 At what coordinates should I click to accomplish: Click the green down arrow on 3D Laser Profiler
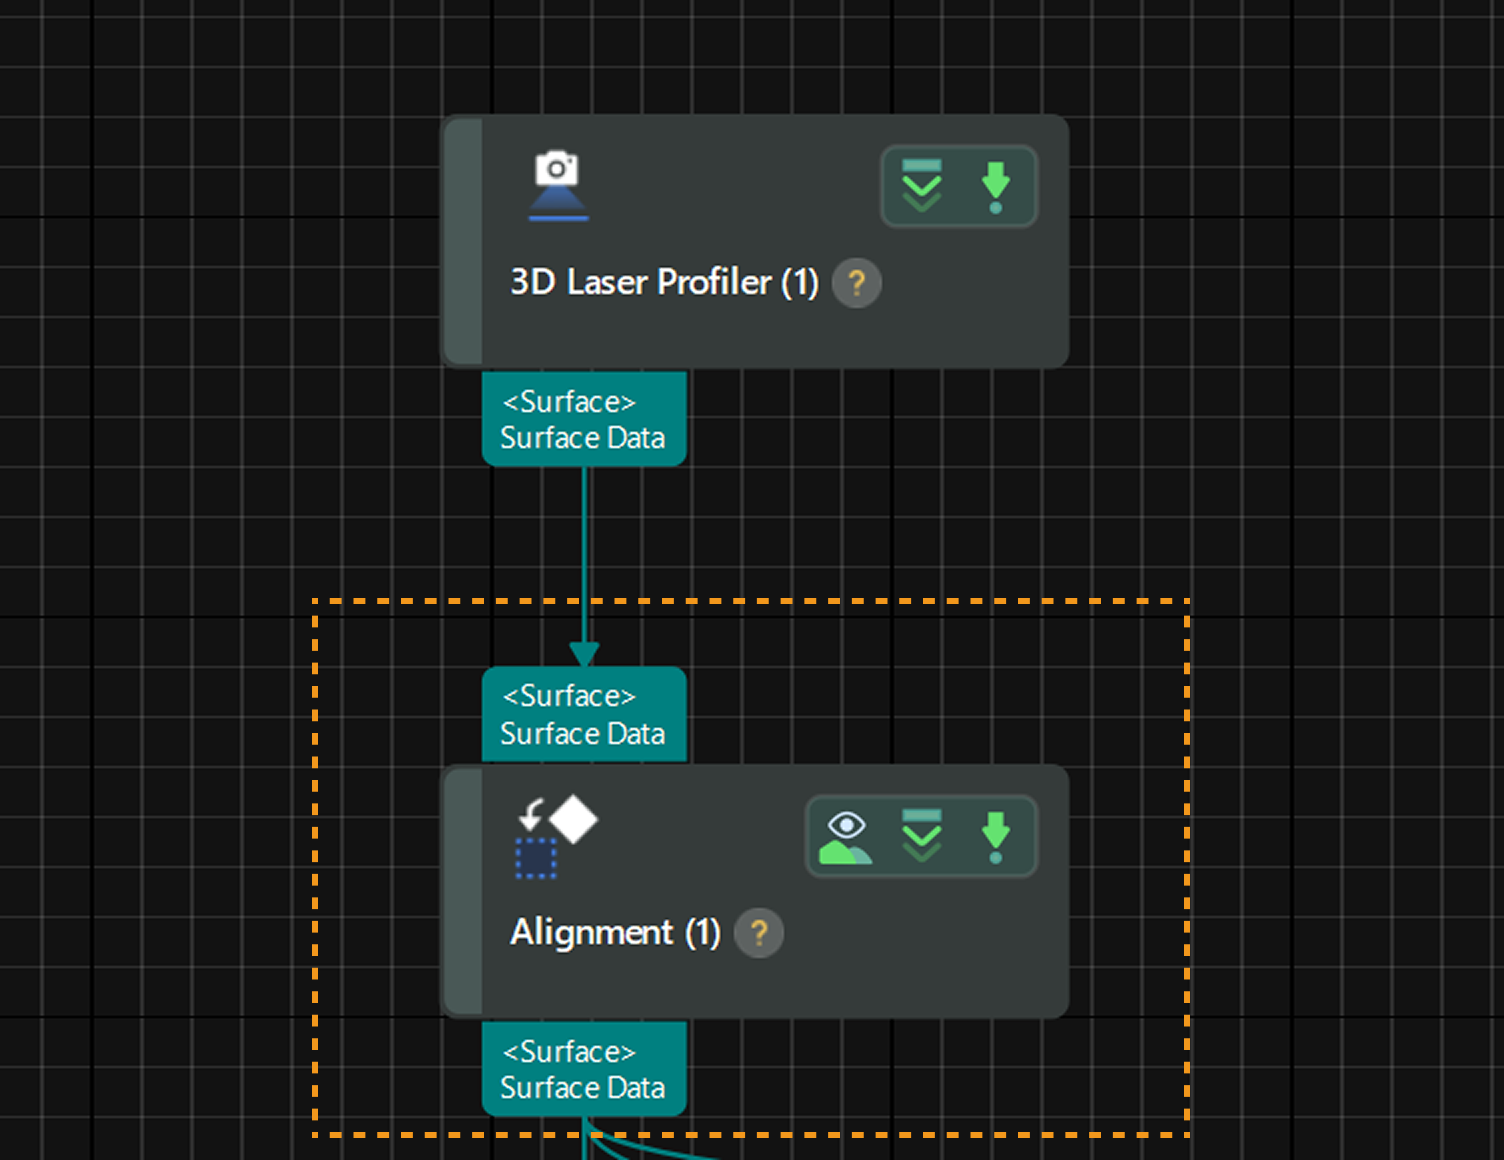click(x=995, y=187)
